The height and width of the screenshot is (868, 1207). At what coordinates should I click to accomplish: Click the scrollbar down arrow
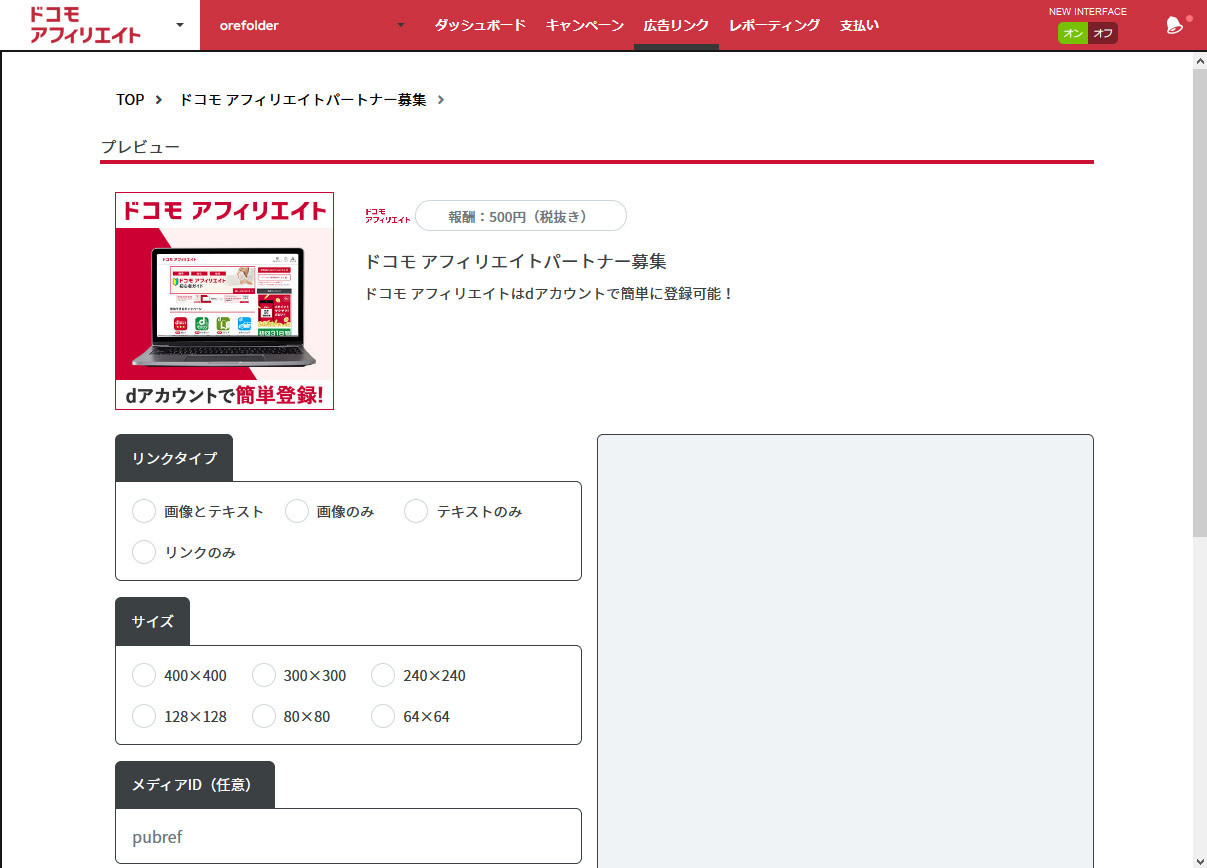1199,860
